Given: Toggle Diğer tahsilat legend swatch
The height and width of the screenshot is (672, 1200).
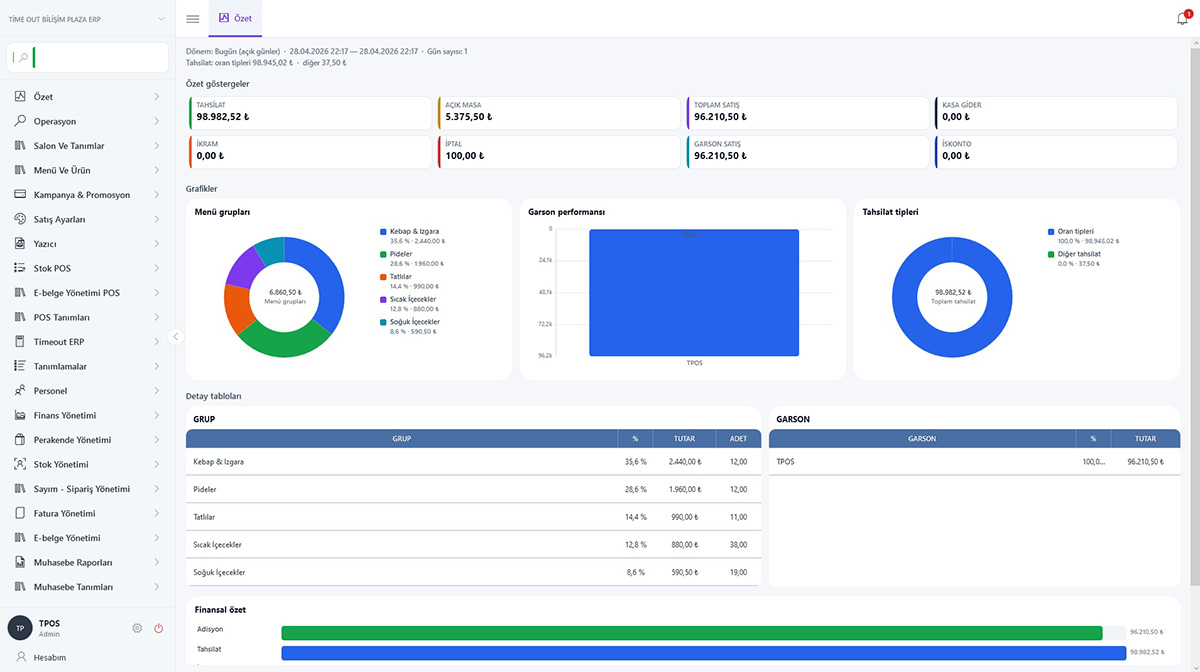Looking at the screenshot, I should 1051,254.
